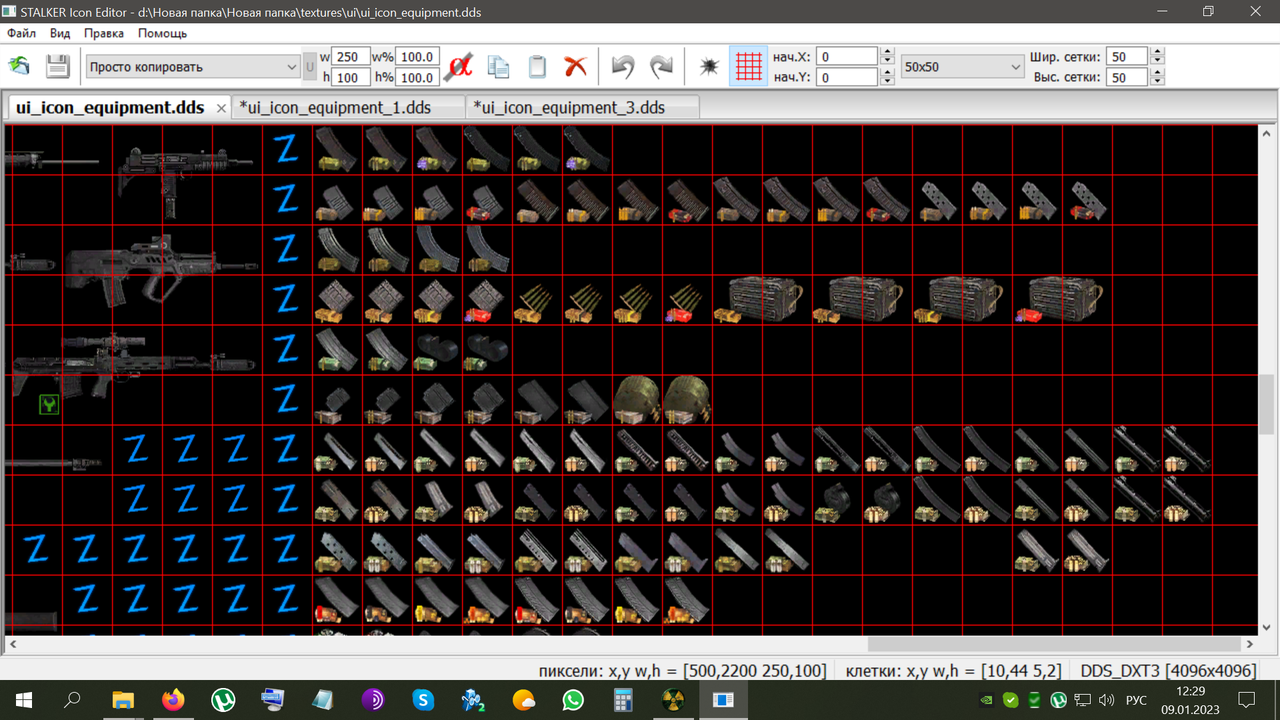The height and width of the screenshot is (720, 1280).
Task: Click the Шир. сетки input field
Action: pos(1128,57)
